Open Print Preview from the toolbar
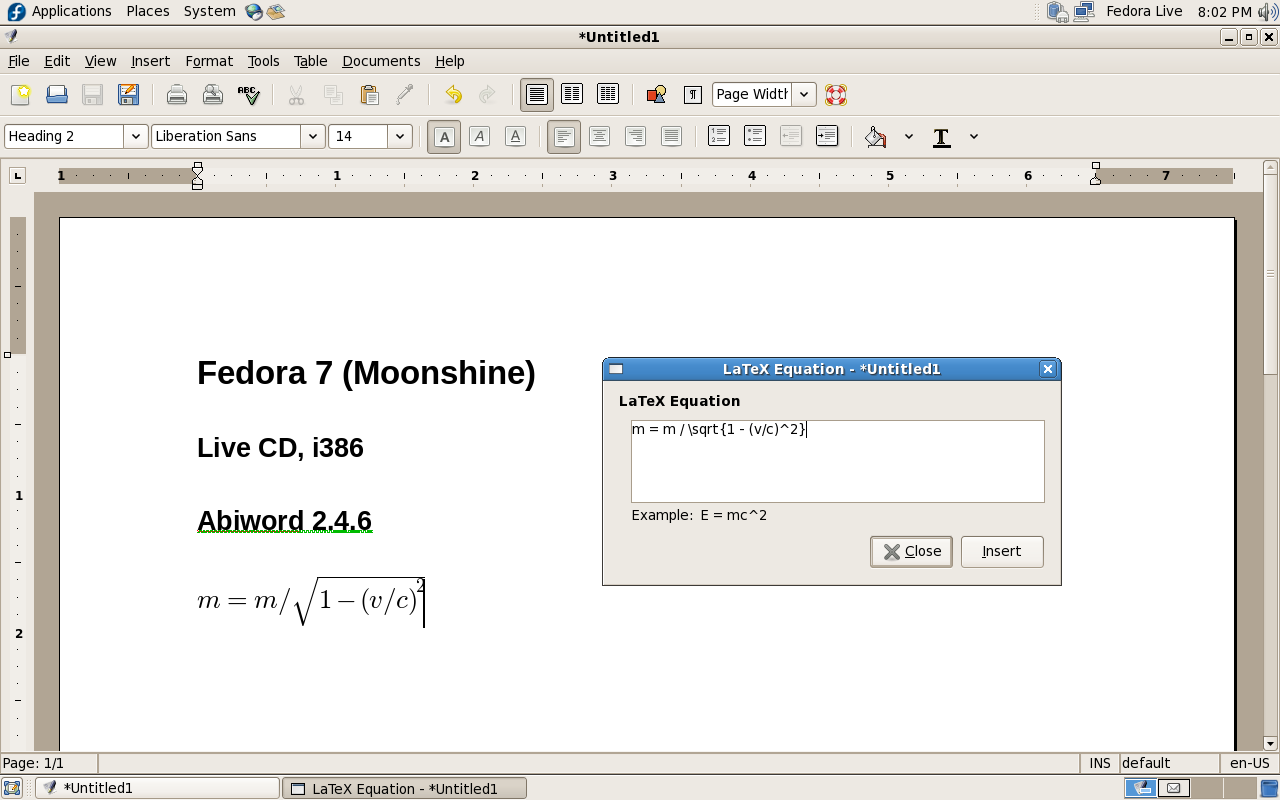 tap(213, 95)
